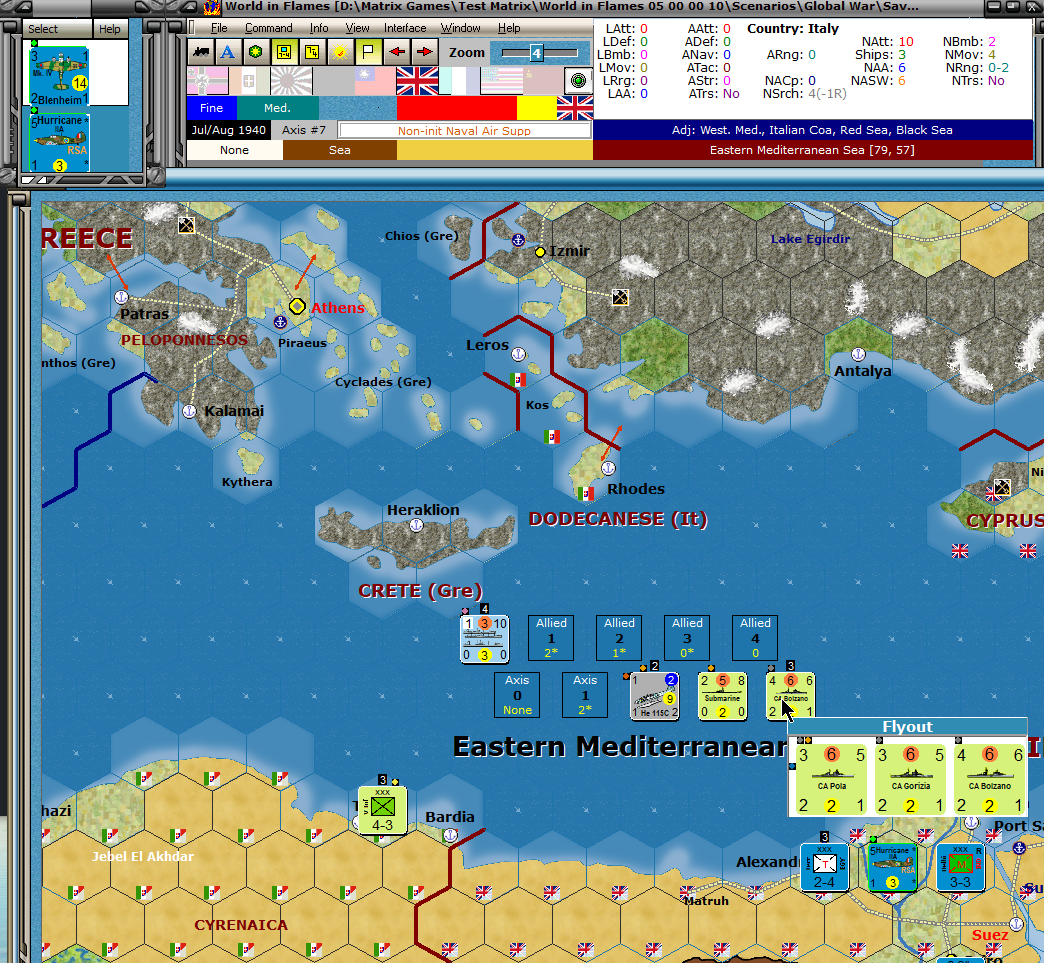Click the Heraklion port anchor icon

point(416,525)
